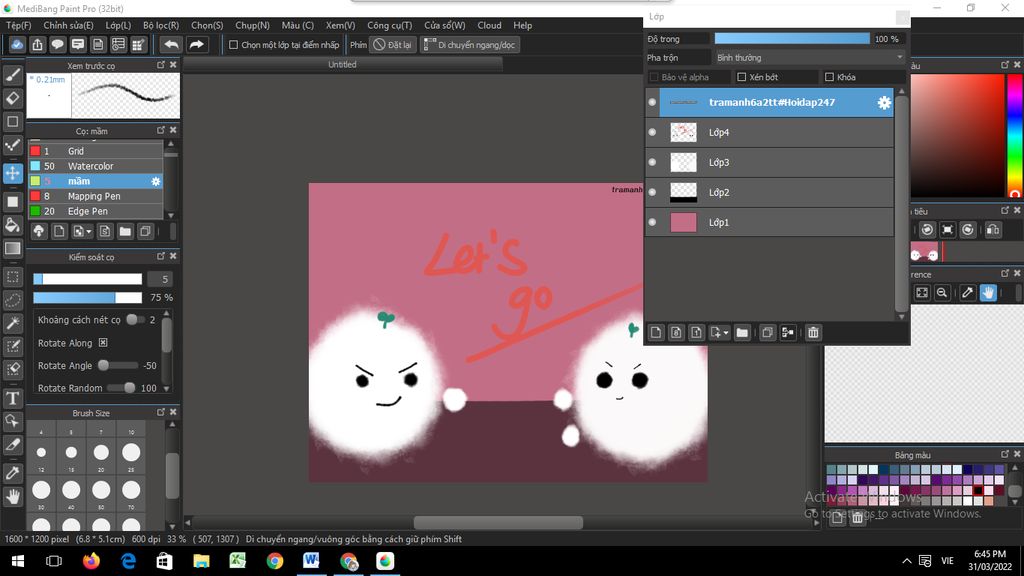1024x576 pixels.
Task: Select the Mapping Pen brush
Action: pos(96,196)
